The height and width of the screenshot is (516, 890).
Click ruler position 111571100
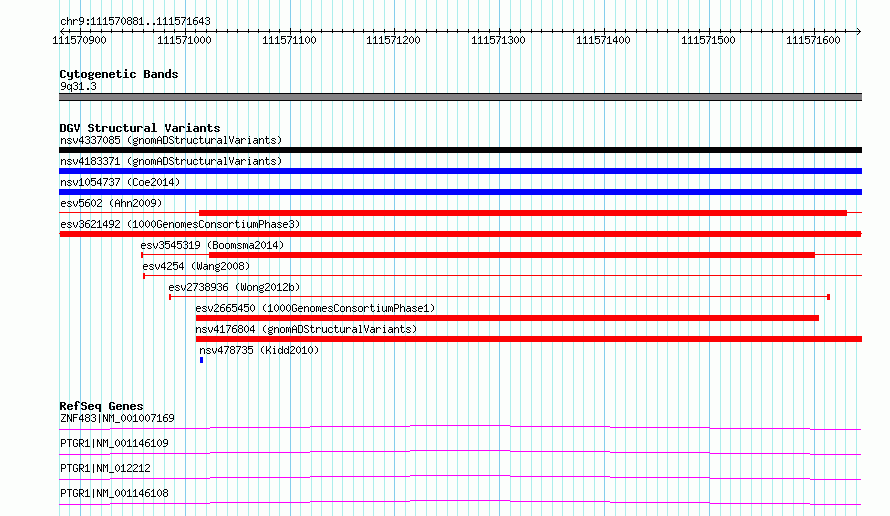click(289, 40)
